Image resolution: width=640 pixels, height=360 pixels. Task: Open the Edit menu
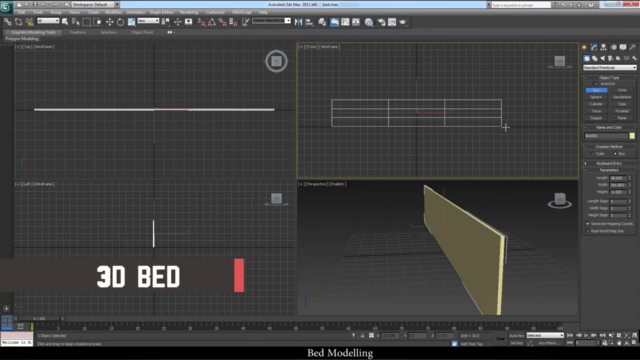[x=21, y=12]
